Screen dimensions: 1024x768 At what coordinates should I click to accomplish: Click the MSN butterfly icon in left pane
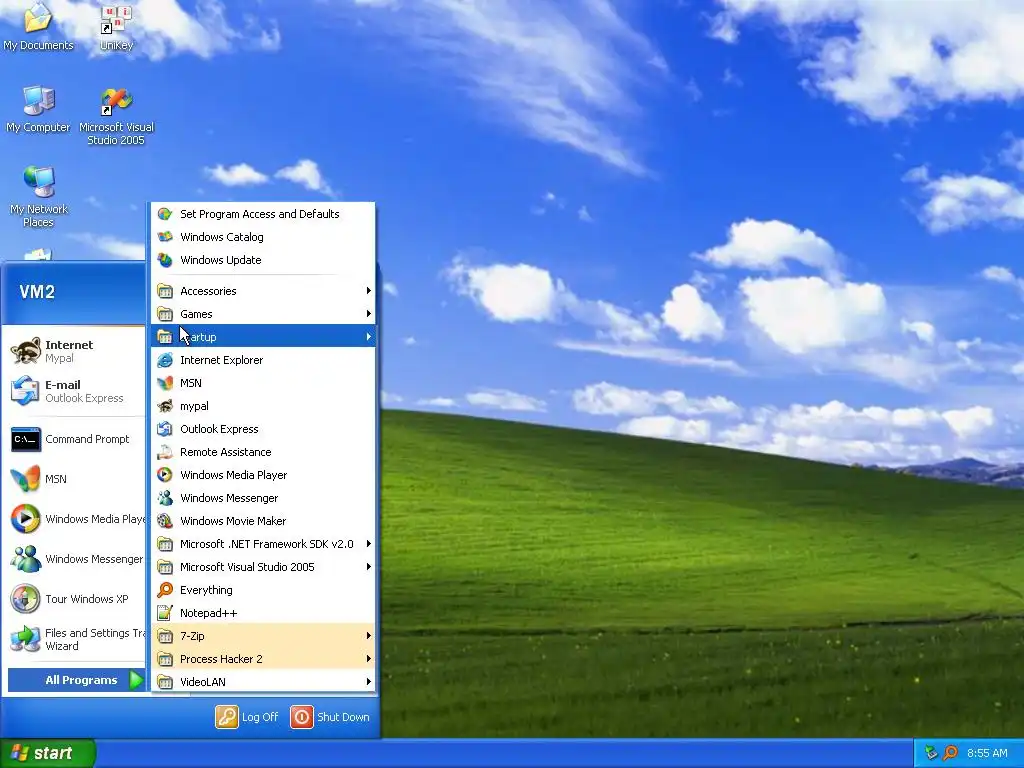point(25,479)
